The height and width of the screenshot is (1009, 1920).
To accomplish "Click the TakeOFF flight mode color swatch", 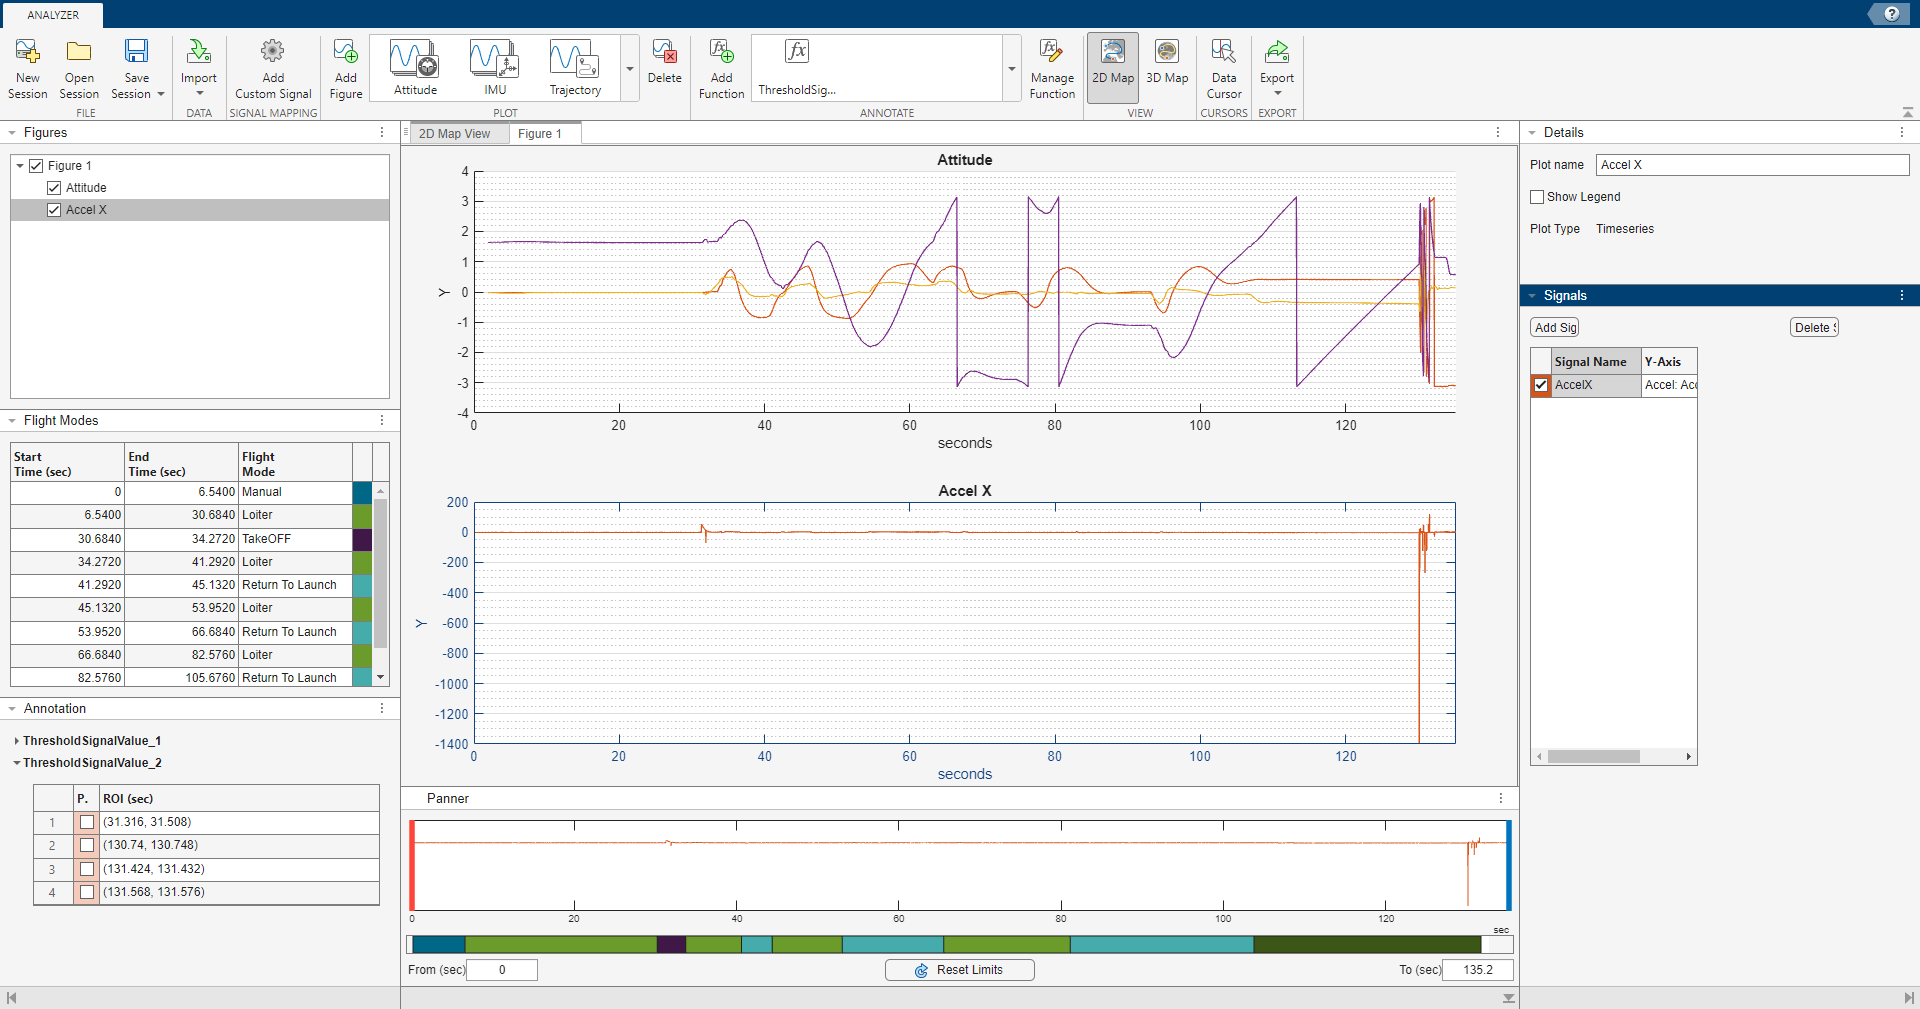I will tap(361, 539).
